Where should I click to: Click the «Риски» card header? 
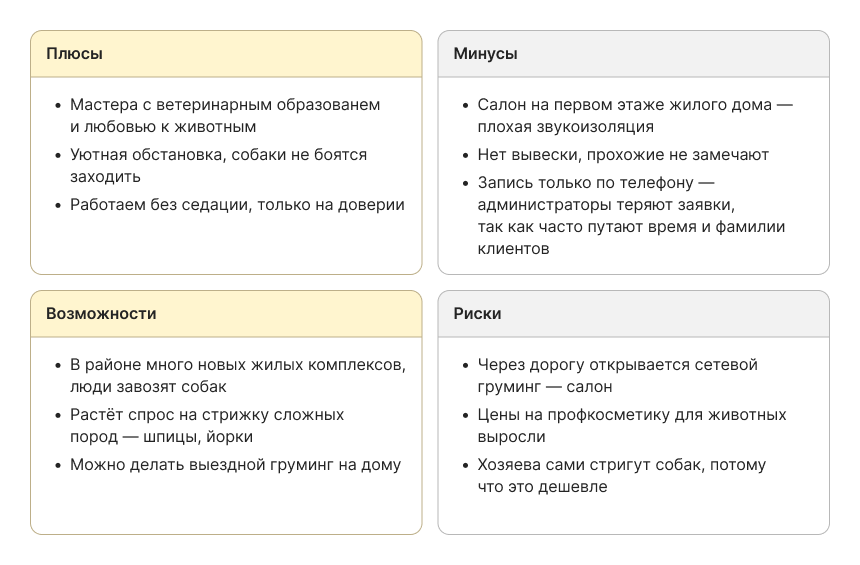click(x=633, y=314)
